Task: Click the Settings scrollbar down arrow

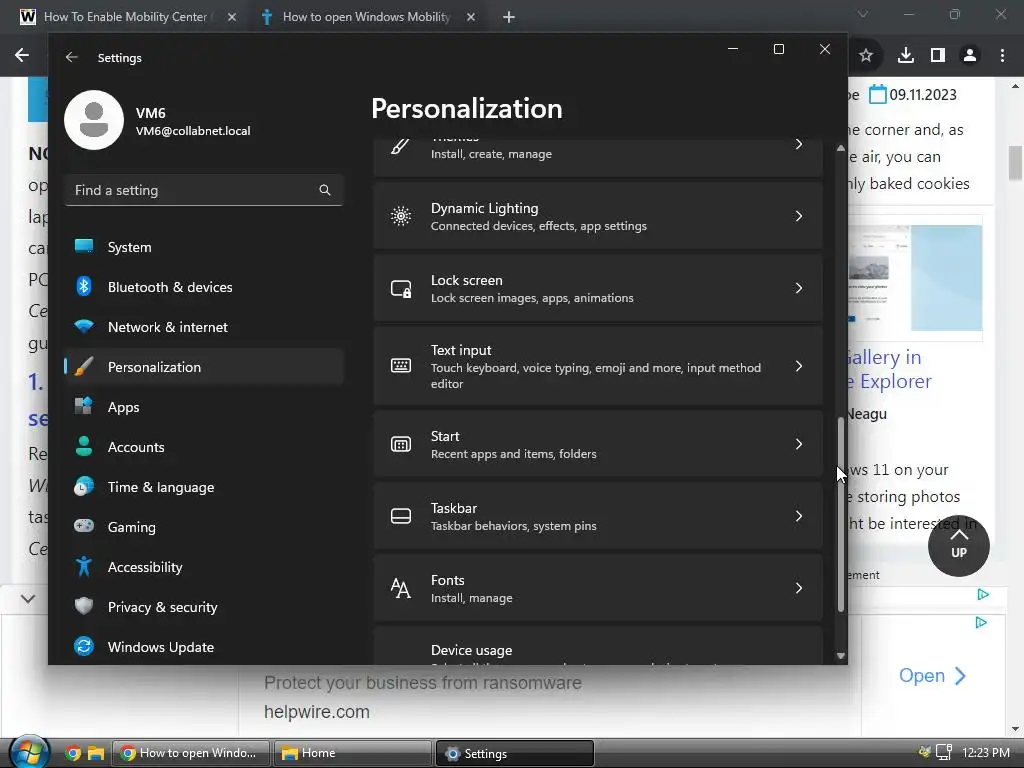Action: pyautogui.click(x=840, y=656)
